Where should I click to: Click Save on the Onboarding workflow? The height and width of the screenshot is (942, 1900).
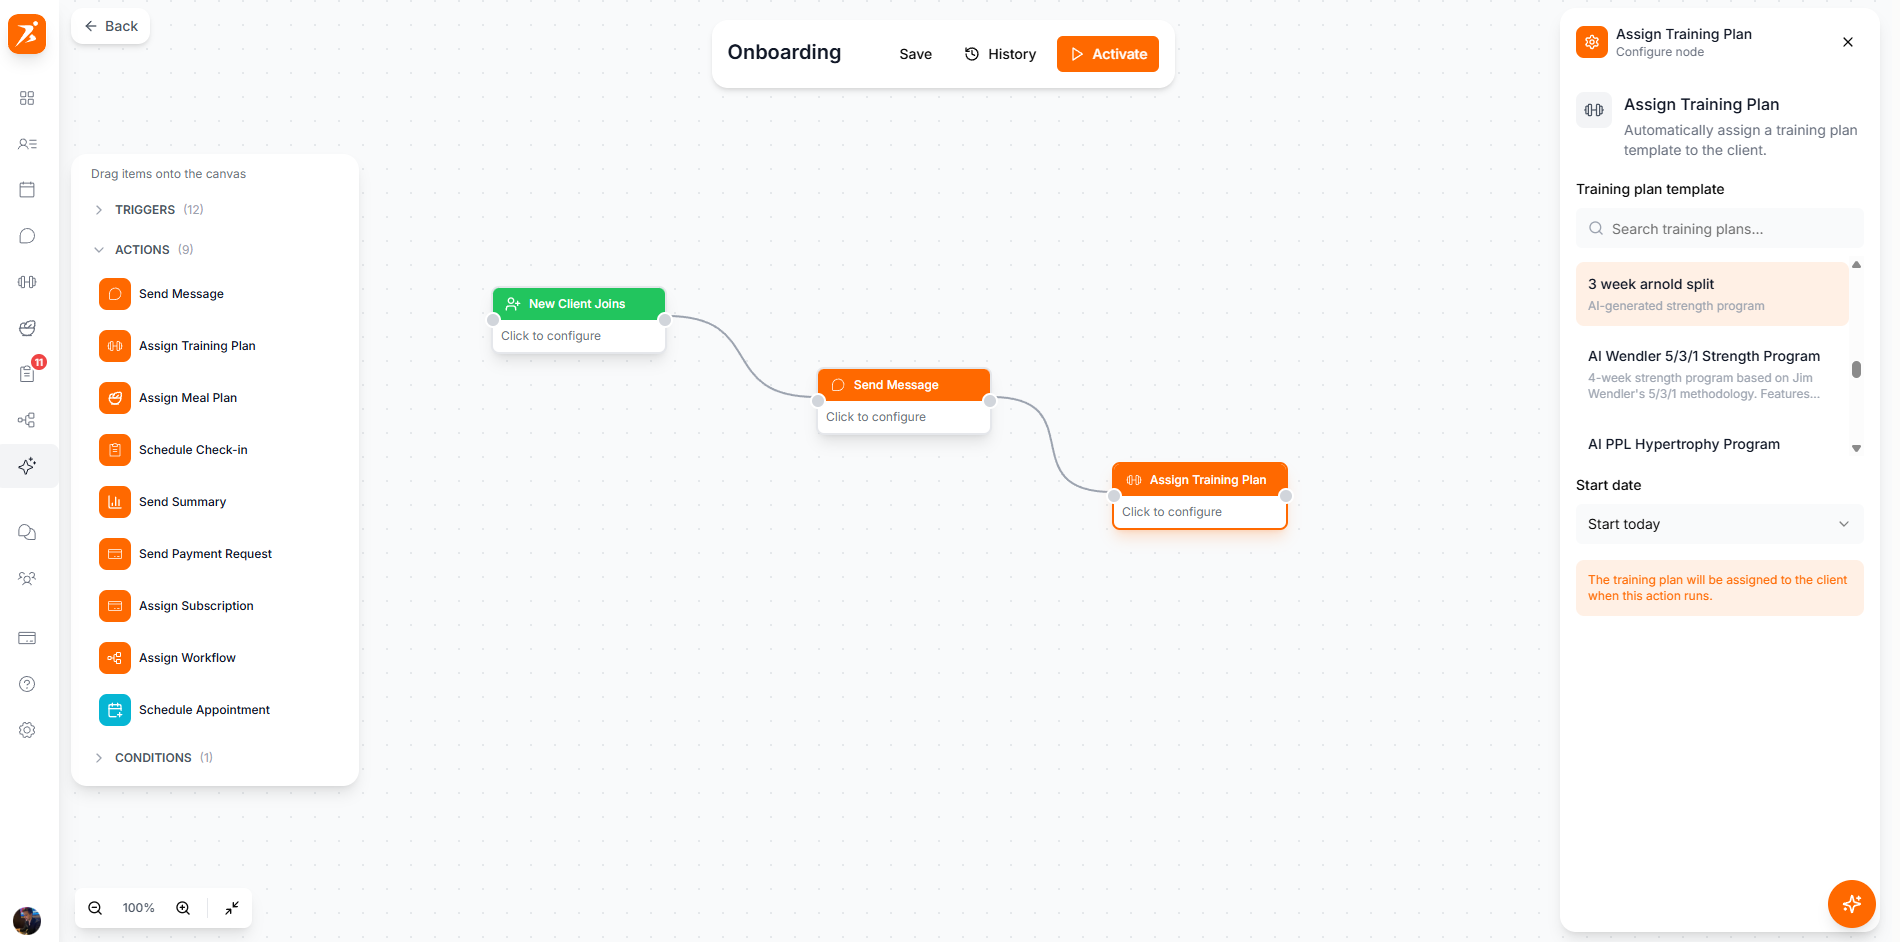915,54
